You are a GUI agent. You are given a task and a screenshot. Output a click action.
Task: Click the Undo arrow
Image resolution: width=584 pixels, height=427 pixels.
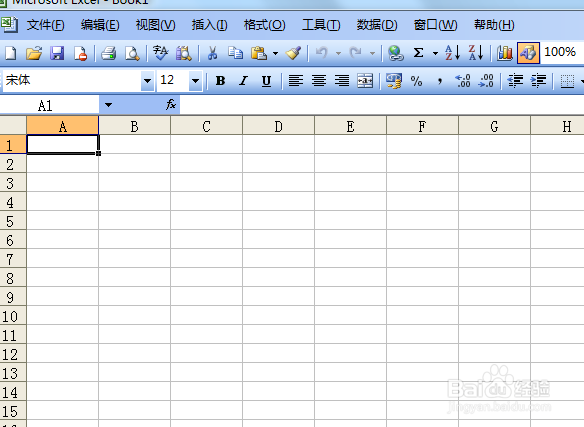pyautogui.click(x=322, y=53)
